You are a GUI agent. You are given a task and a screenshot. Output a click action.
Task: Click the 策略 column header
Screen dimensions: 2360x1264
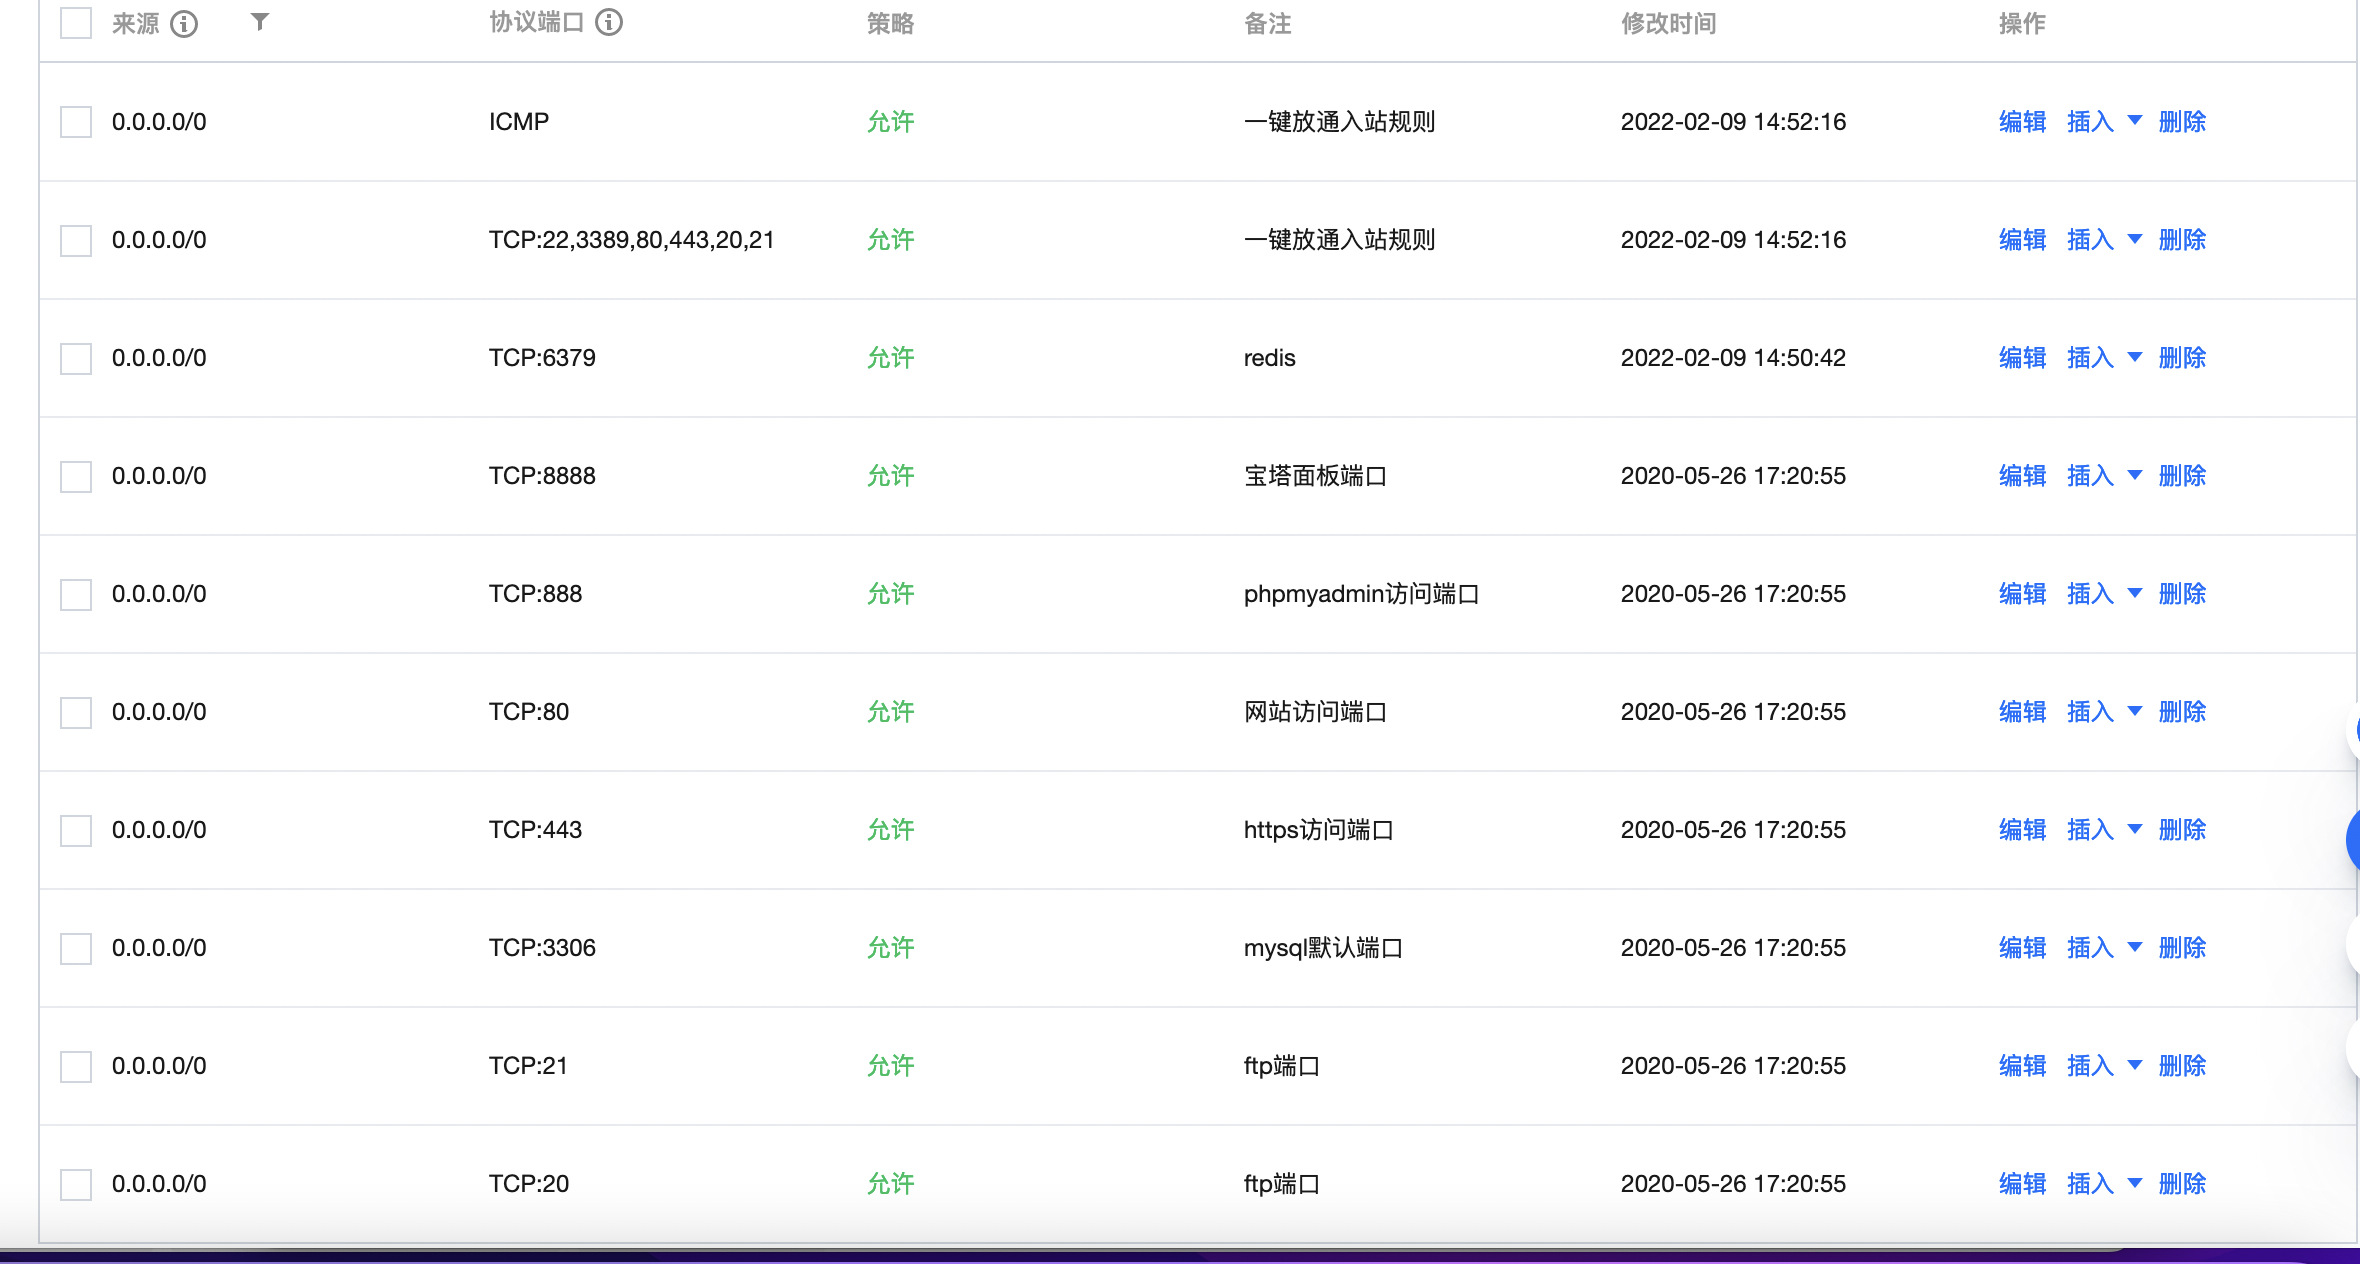890,23
